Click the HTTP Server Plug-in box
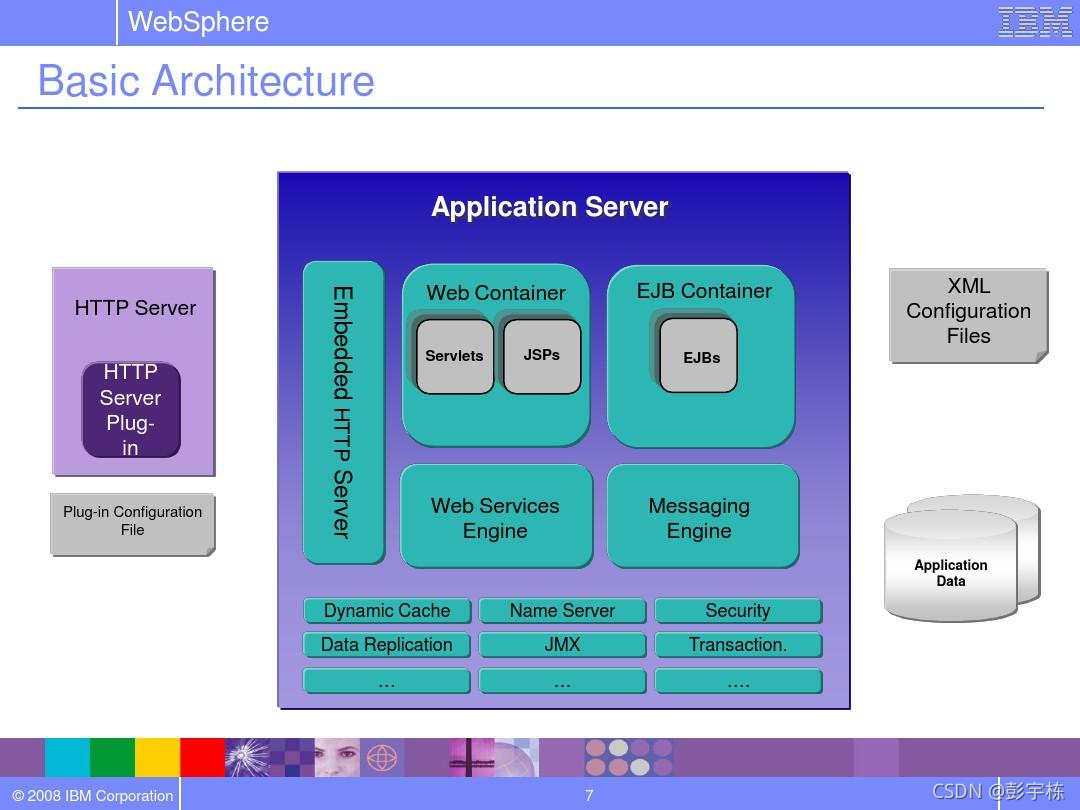The height and width of the screenshot is (810, 1080). point(131,410)
